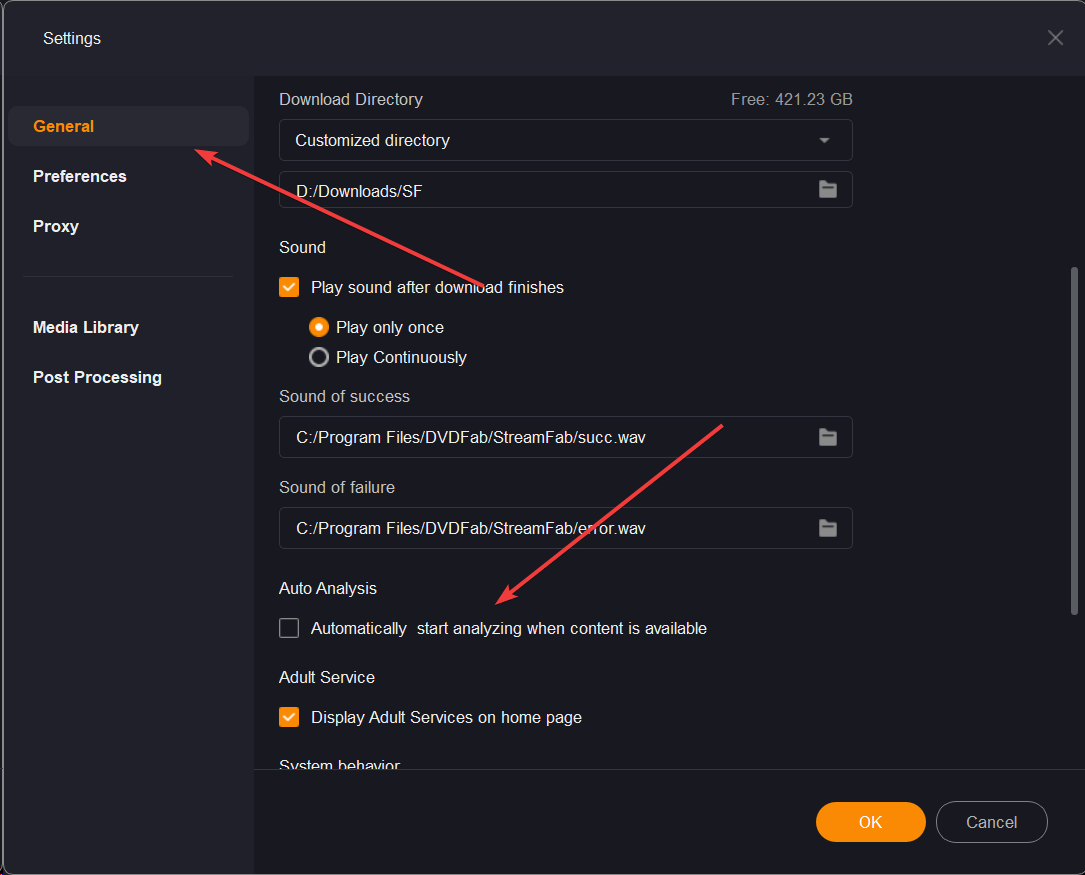Click folder icon for download directory path
1085x875 pixels.
[828, 189]
